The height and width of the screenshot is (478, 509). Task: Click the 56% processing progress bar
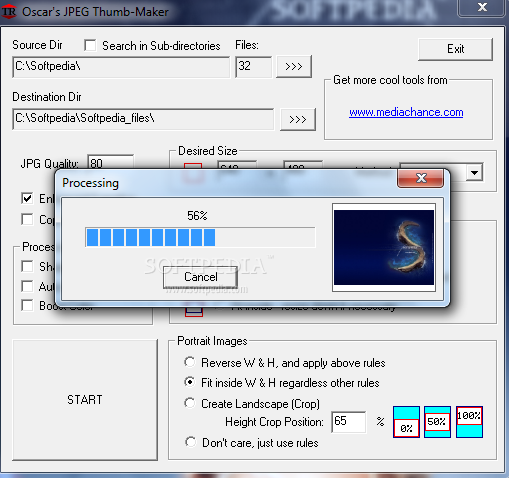pos(200,237)
